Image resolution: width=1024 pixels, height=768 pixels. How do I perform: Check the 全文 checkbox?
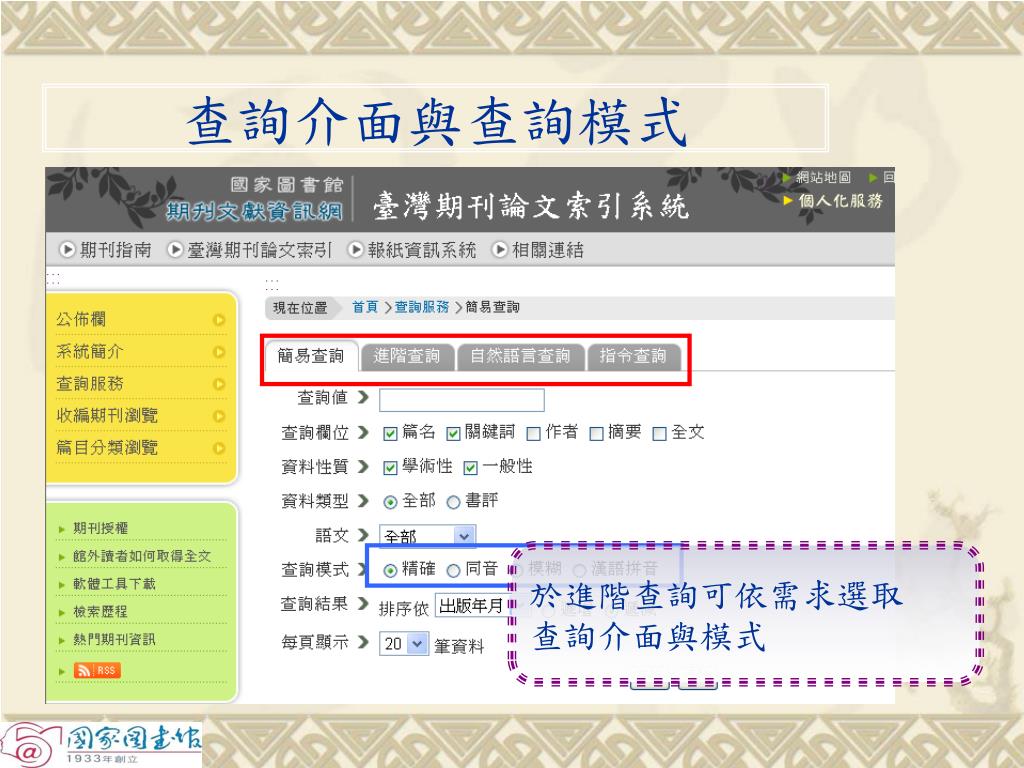[660, 434]
